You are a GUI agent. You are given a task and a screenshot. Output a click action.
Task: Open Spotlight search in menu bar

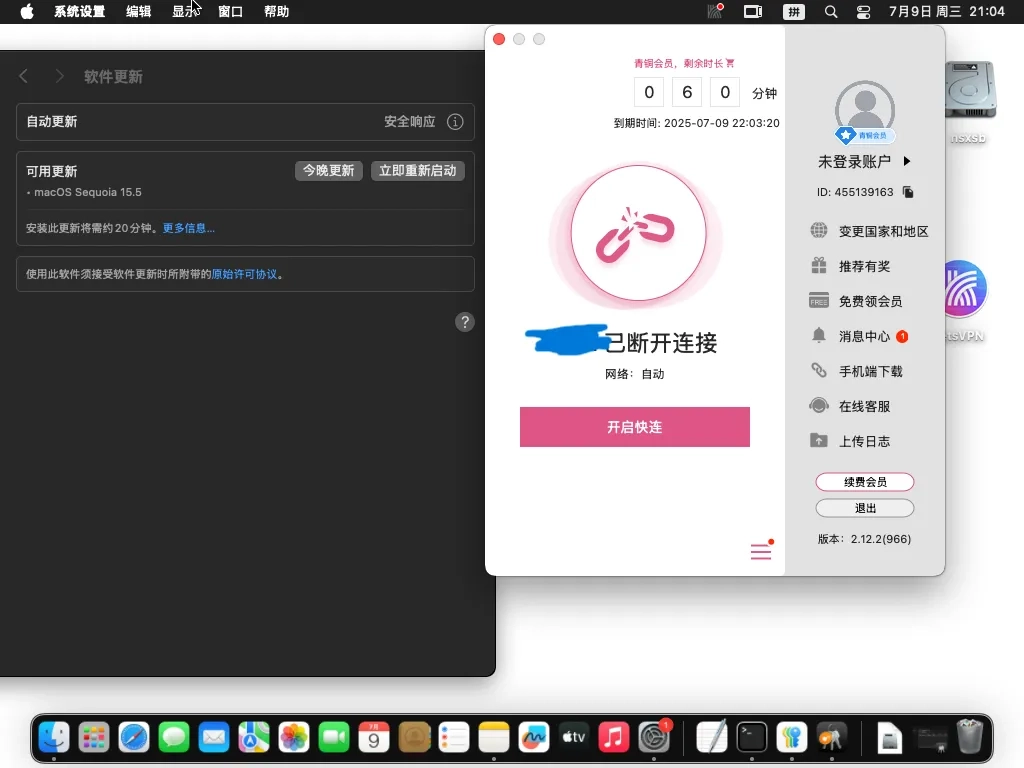[x=831, y=12]
